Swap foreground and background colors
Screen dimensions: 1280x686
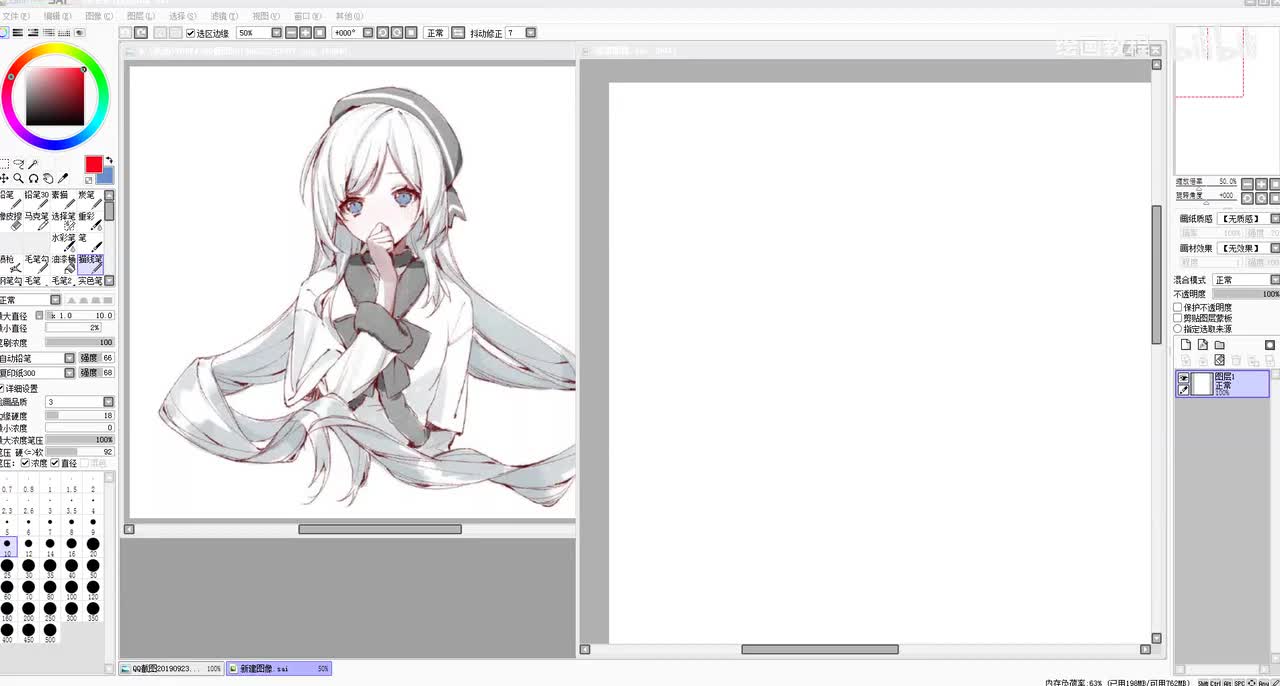[x=109, y=160]
